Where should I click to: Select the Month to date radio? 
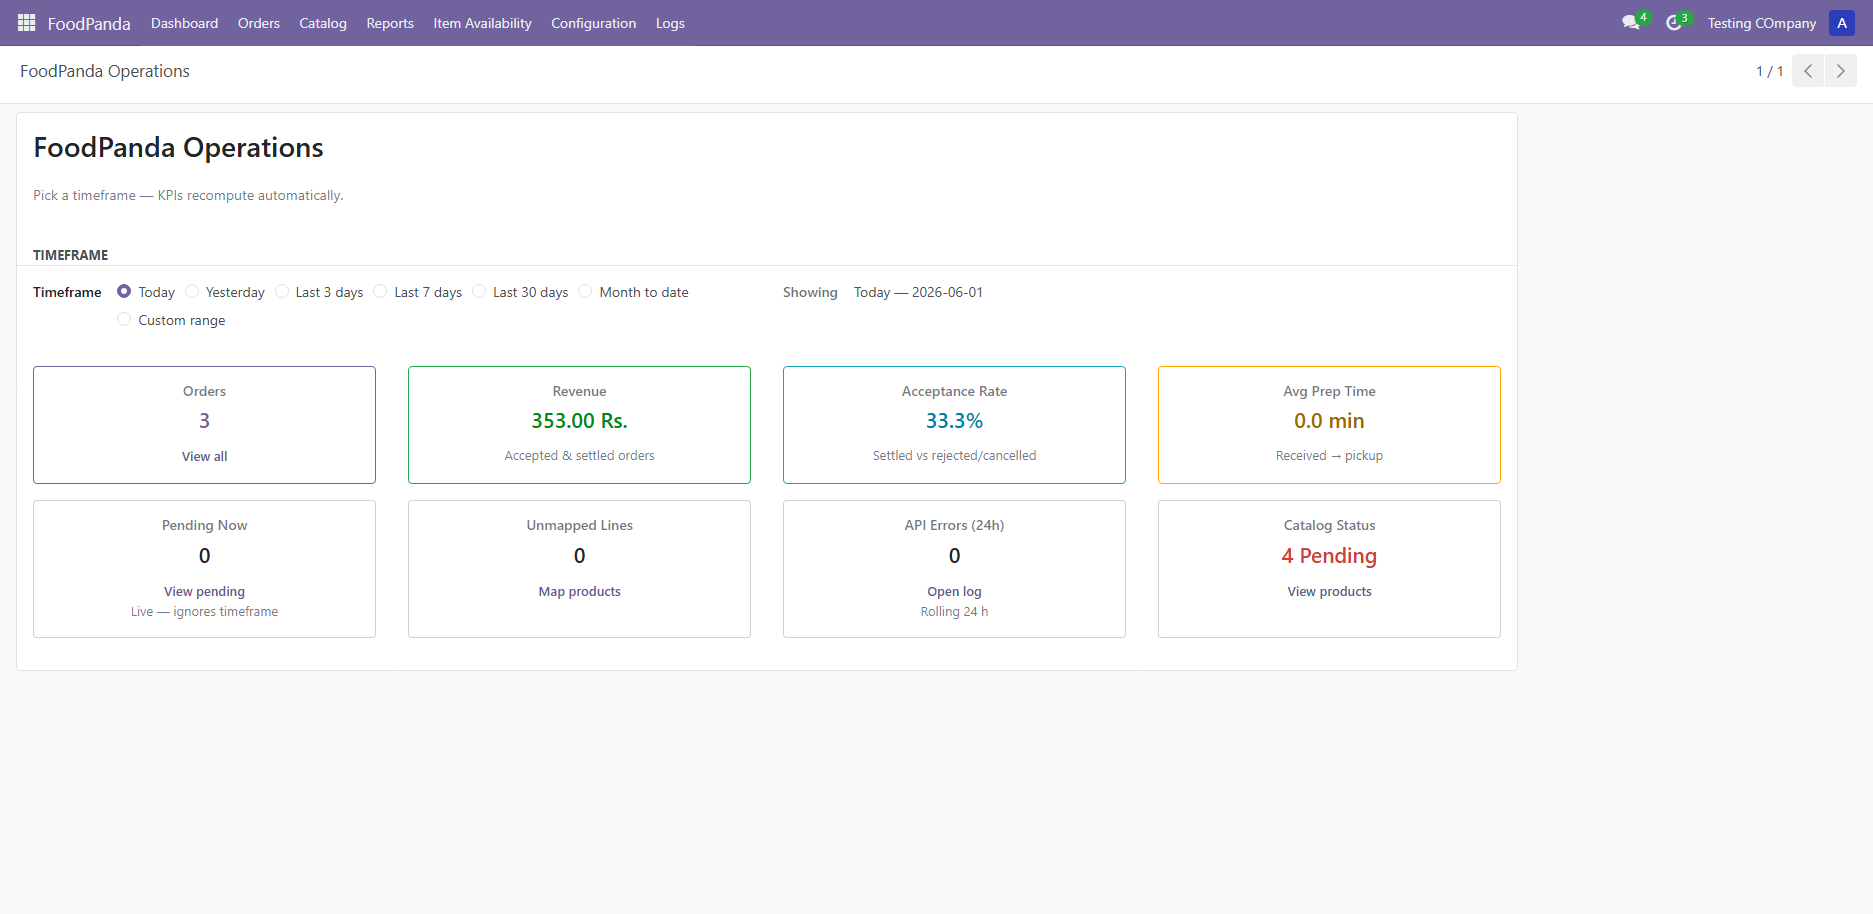(585, 291)
